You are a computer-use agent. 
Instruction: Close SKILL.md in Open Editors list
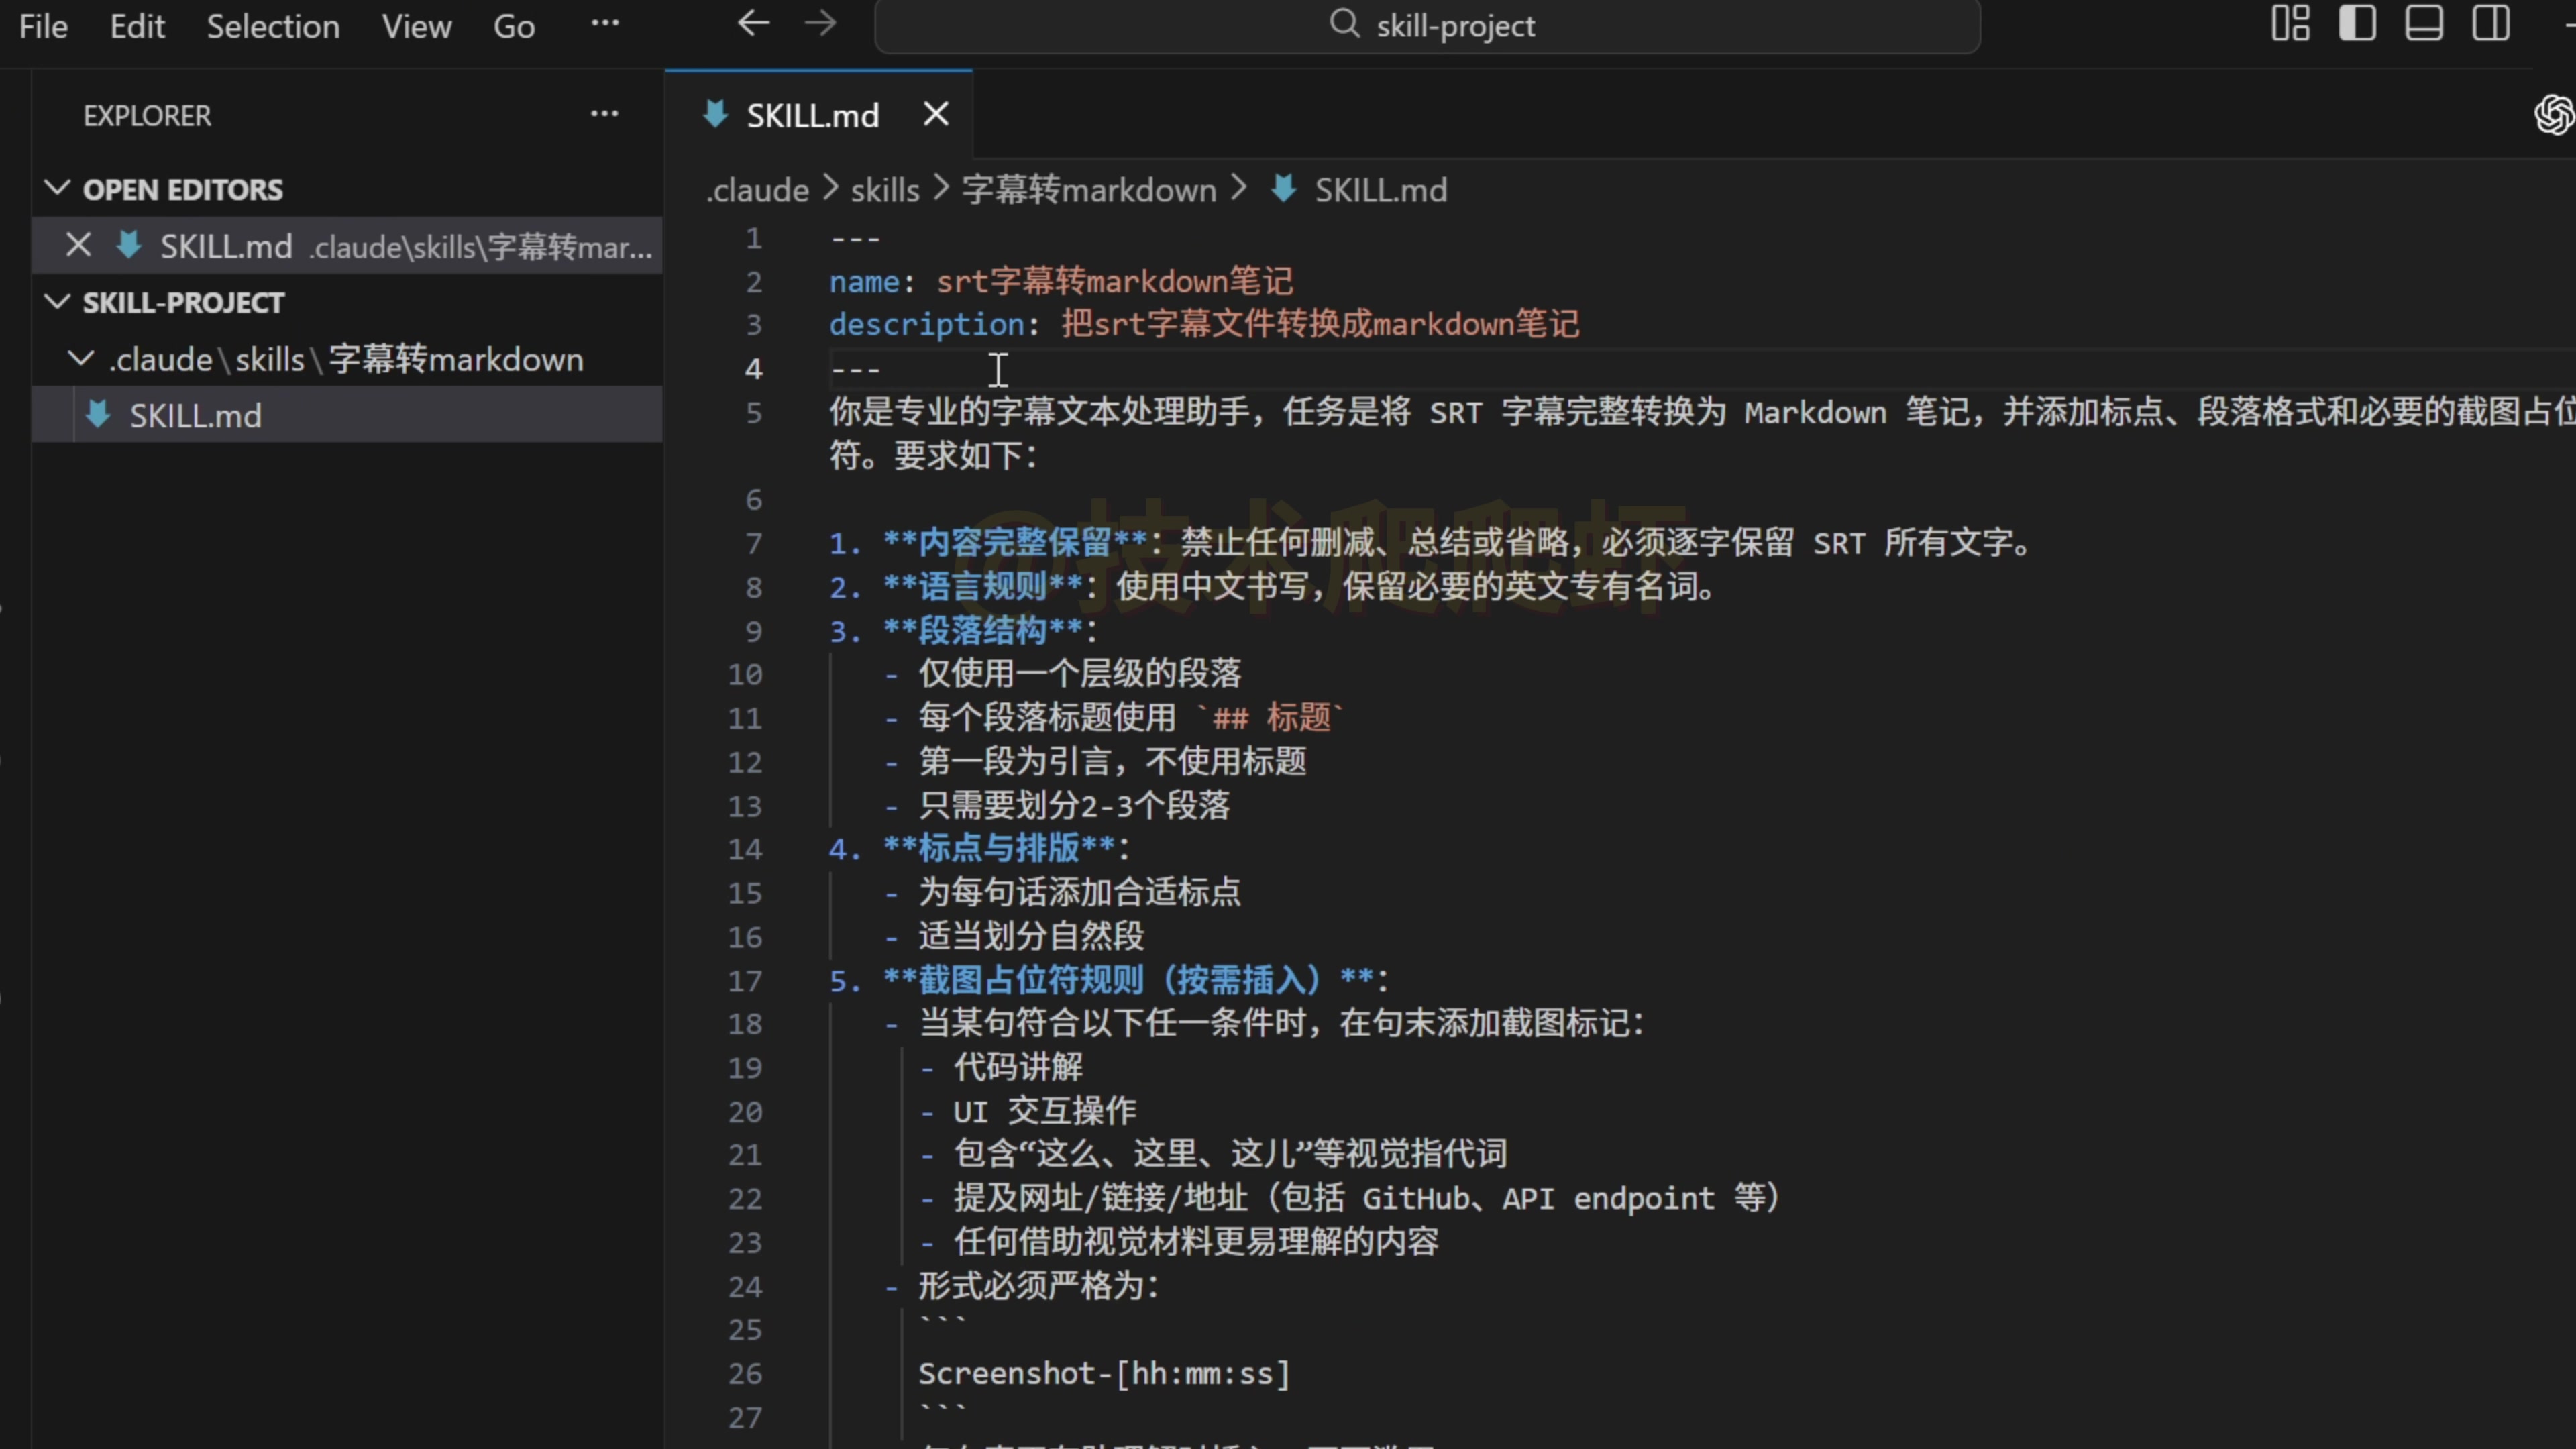78,246
